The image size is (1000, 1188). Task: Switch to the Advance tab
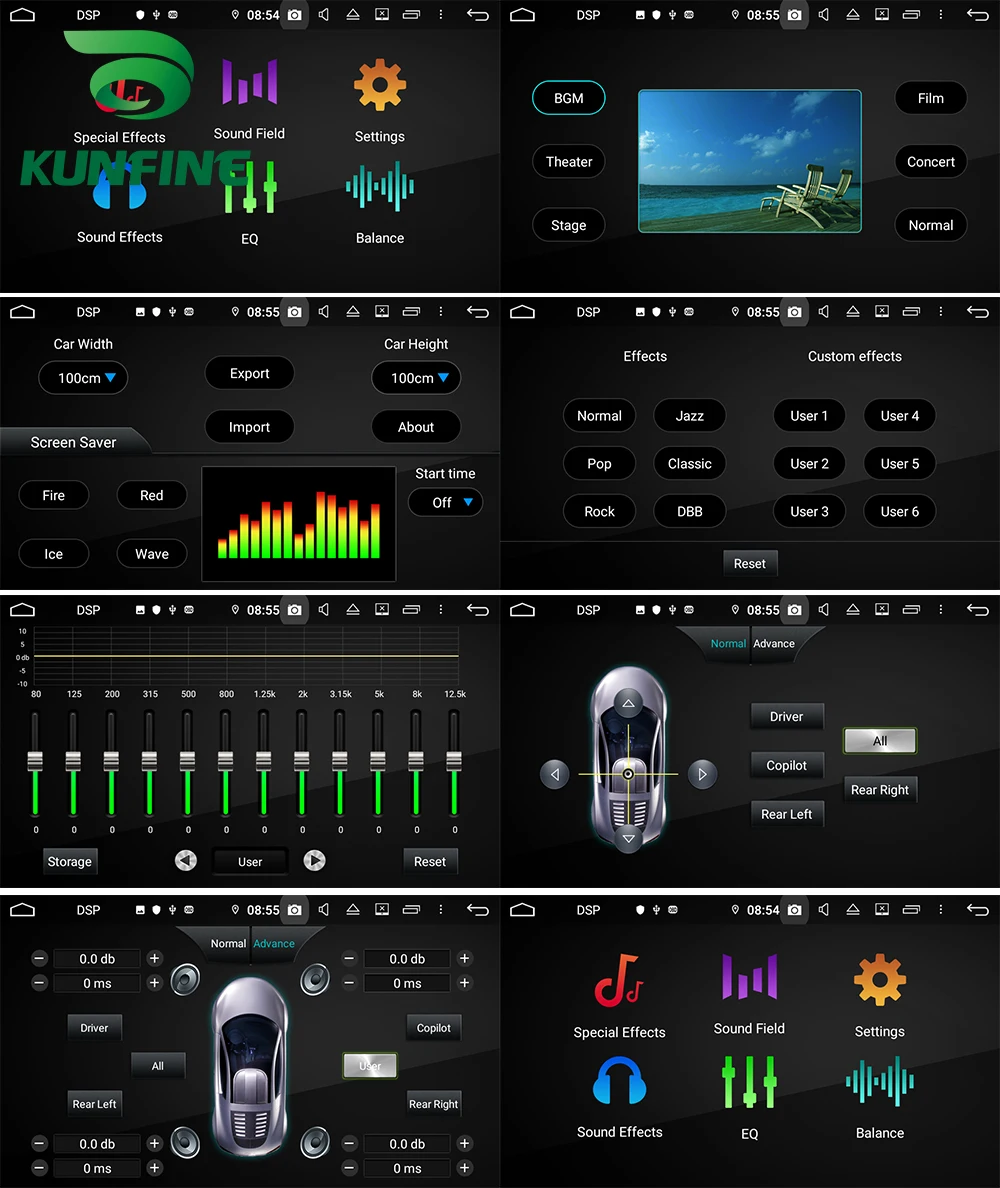pyautogui.click(x=773, y=644)
